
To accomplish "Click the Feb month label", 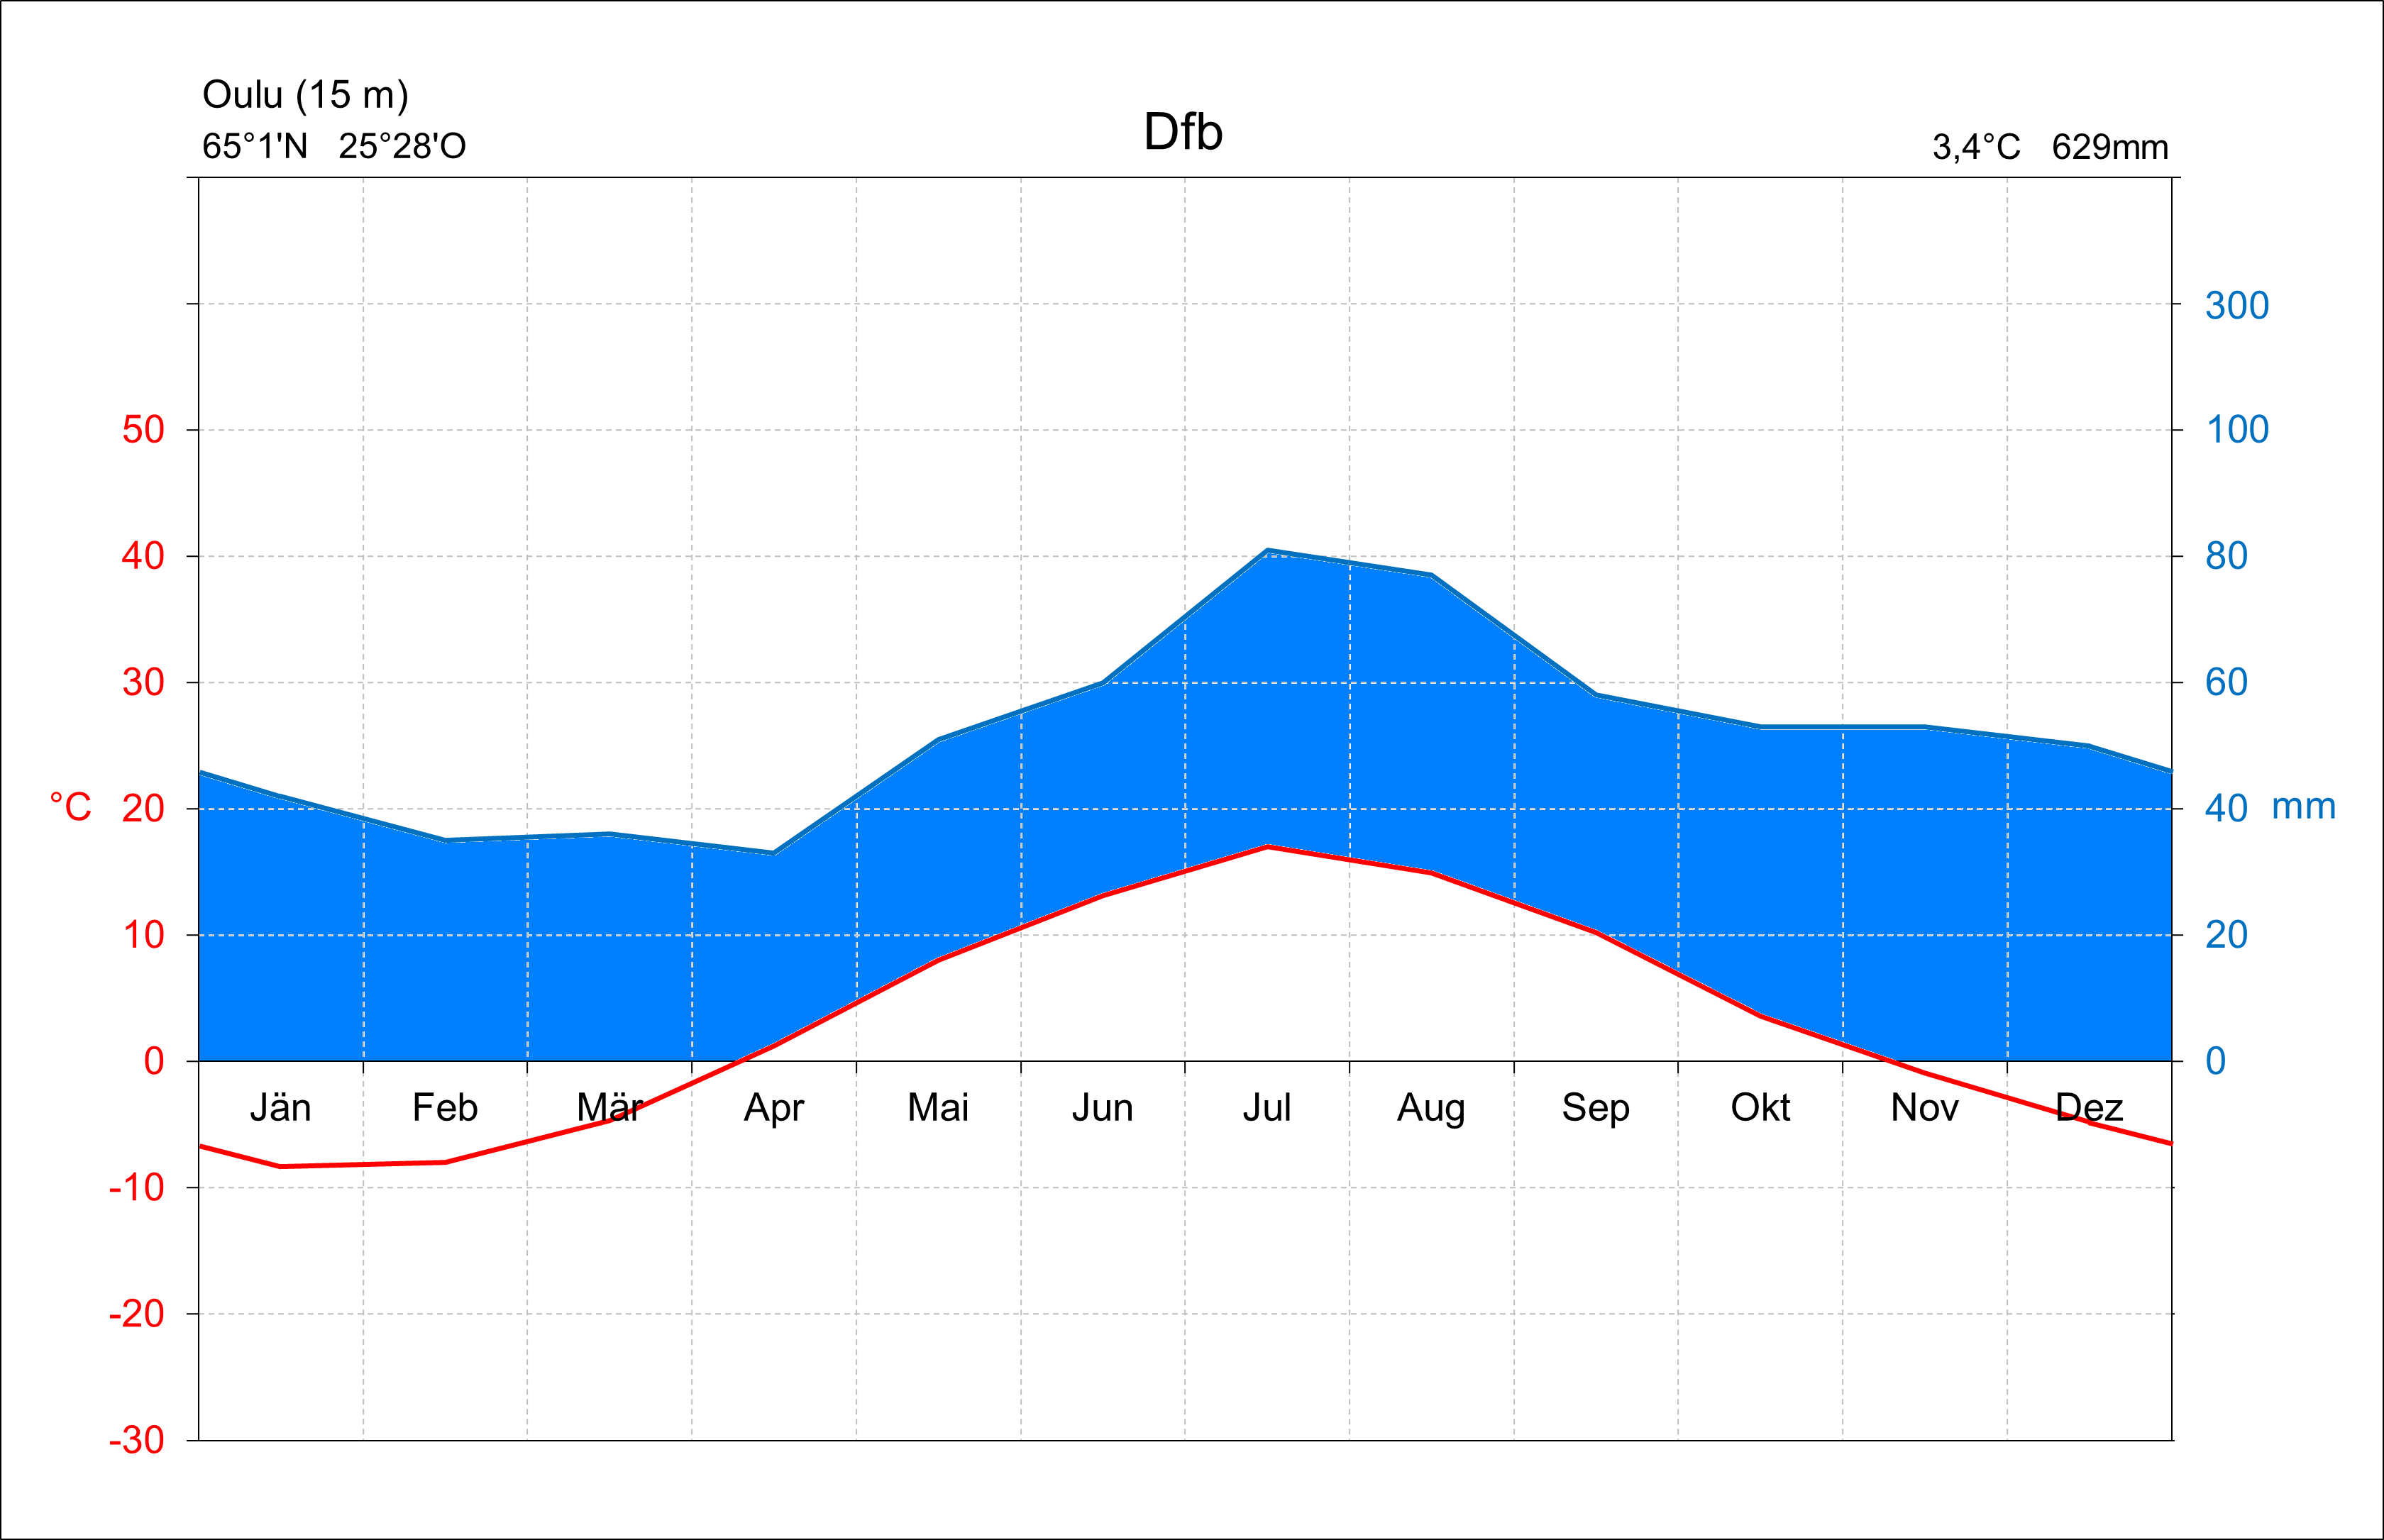I will pyautogui.click(x=445, y=1108).
